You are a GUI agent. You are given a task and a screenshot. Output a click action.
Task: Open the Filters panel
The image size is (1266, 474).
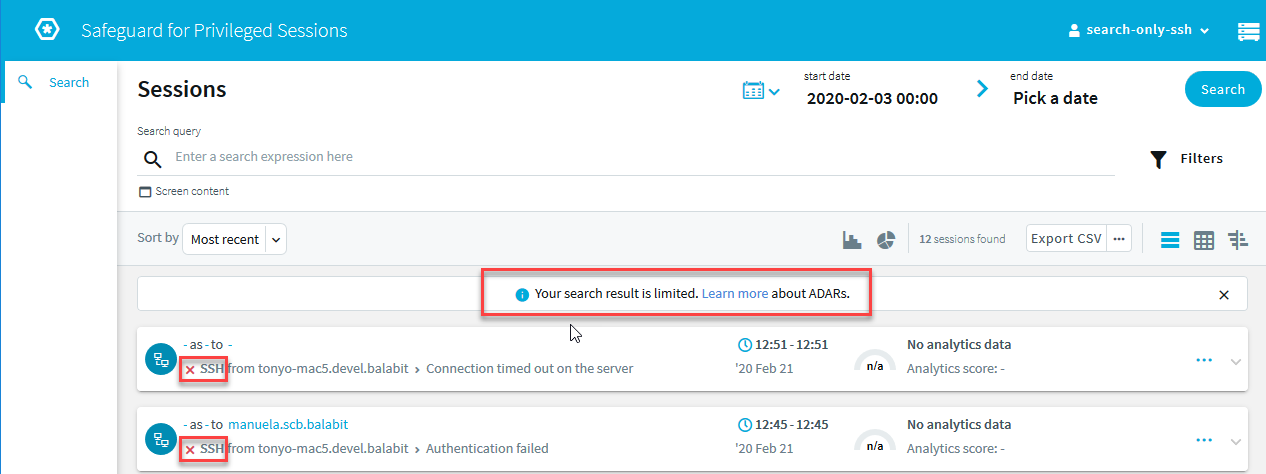coord(1186,158)
